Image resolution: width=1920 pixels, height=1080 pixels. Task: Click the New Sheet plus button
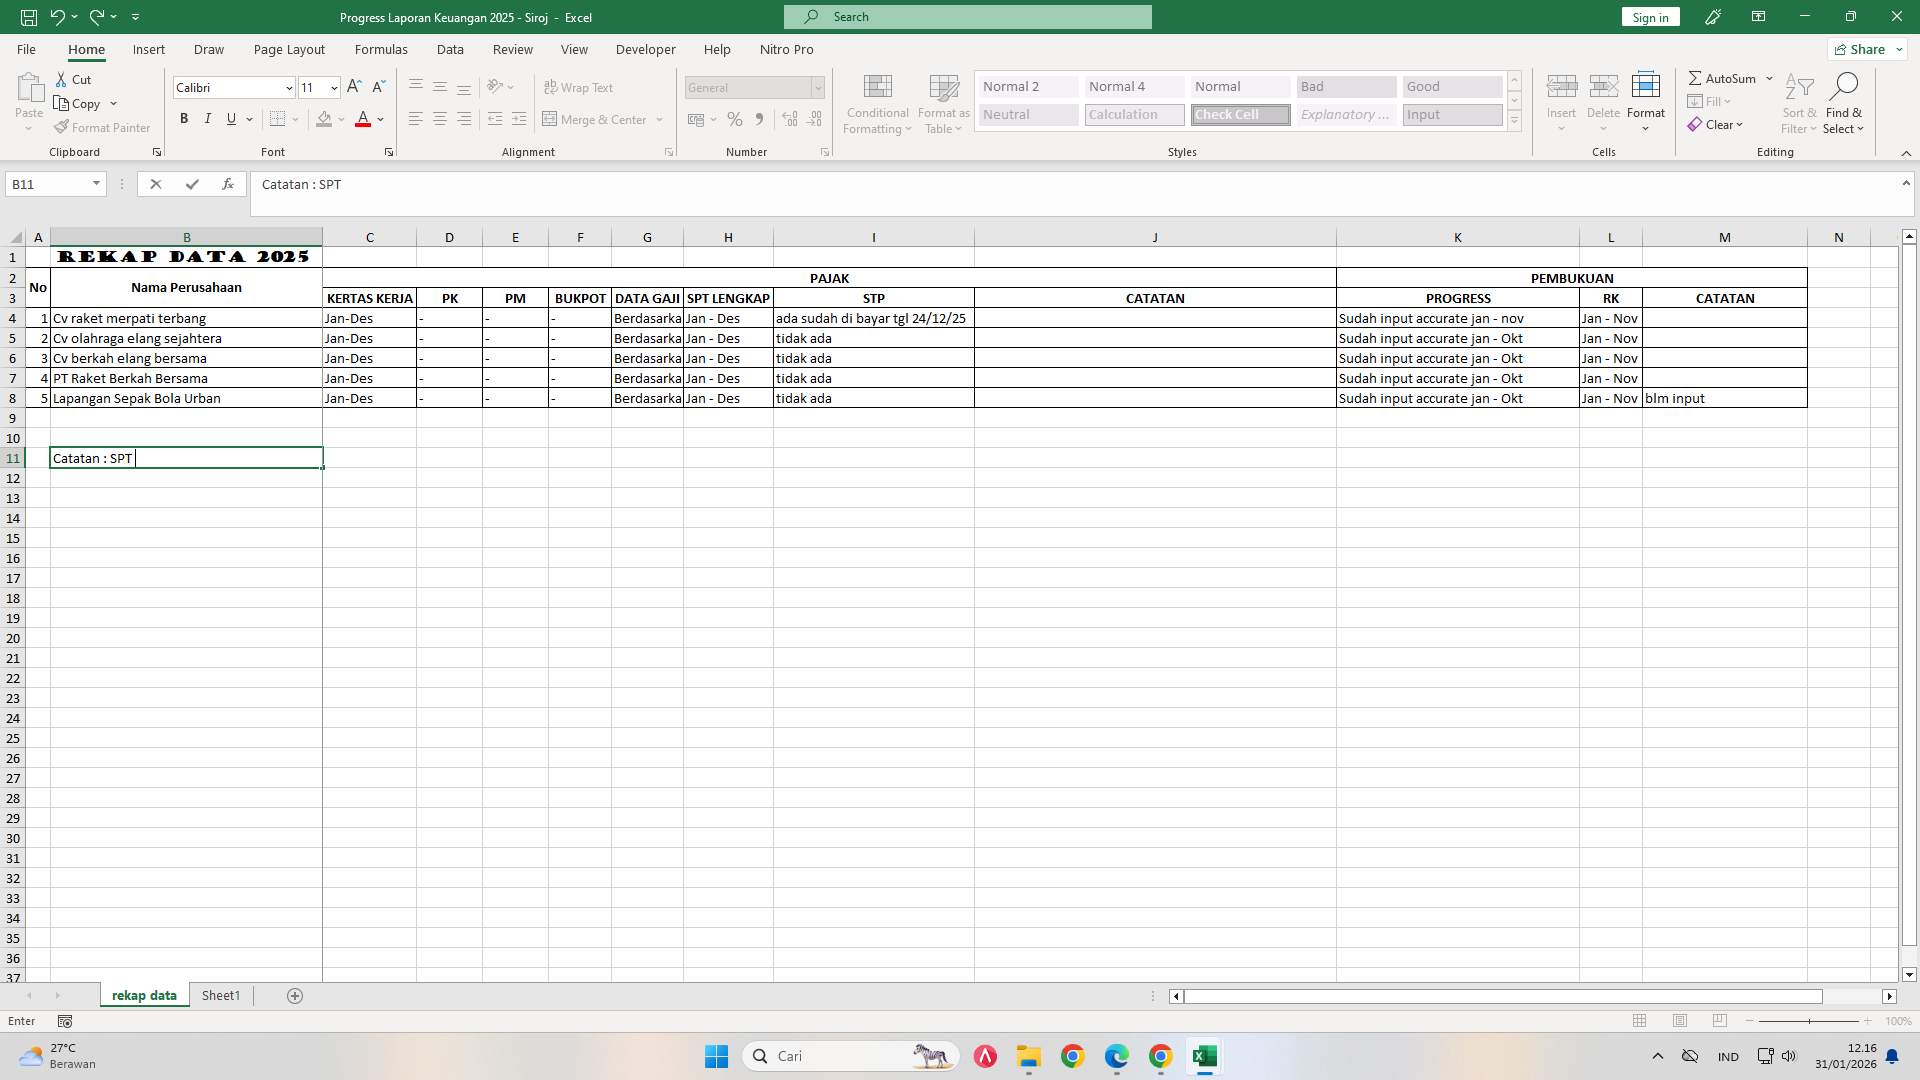294,995
